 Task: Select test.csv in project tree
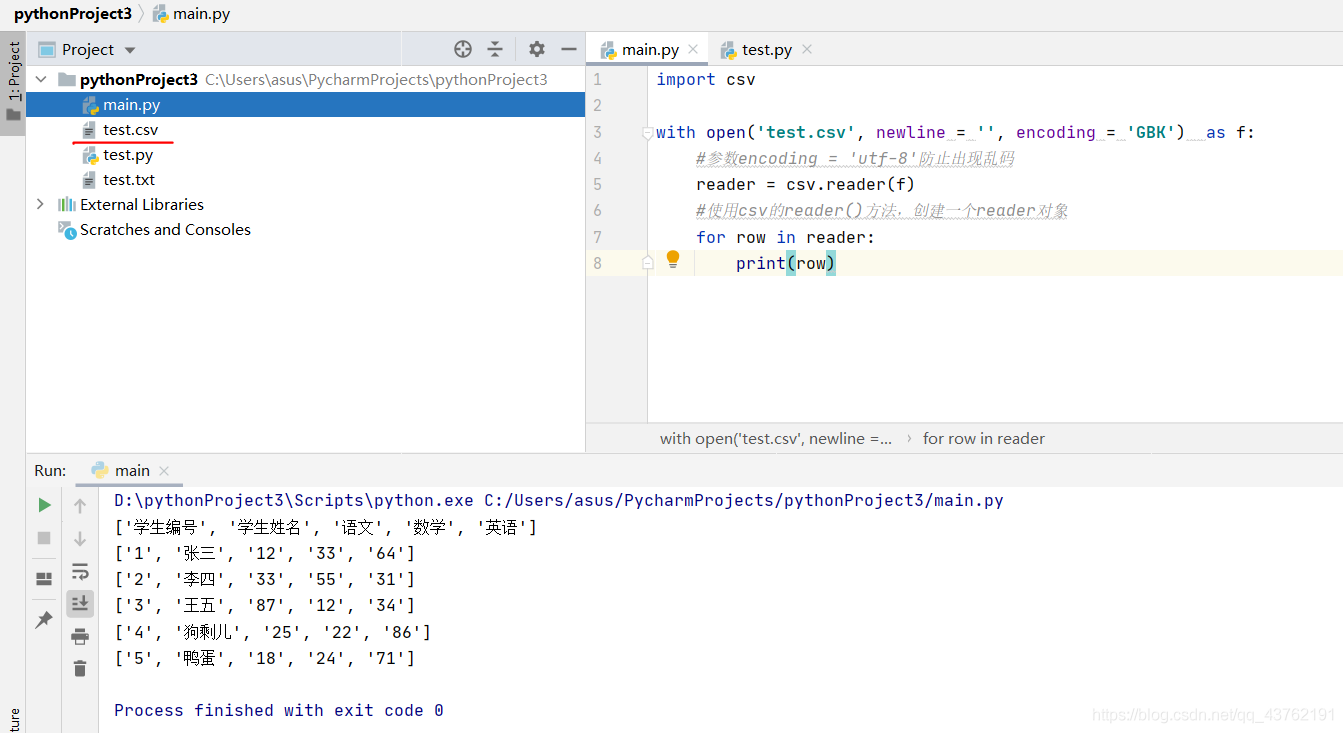tap(130, 130)
